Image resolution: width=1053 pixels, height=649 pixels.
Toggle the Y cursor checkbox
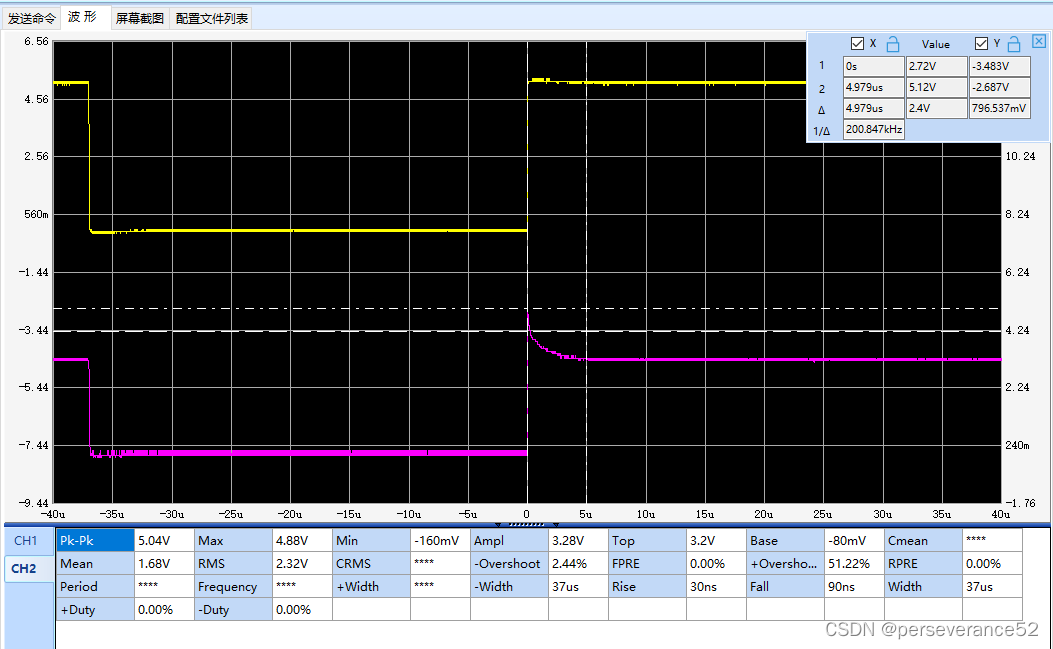(981, 44)
